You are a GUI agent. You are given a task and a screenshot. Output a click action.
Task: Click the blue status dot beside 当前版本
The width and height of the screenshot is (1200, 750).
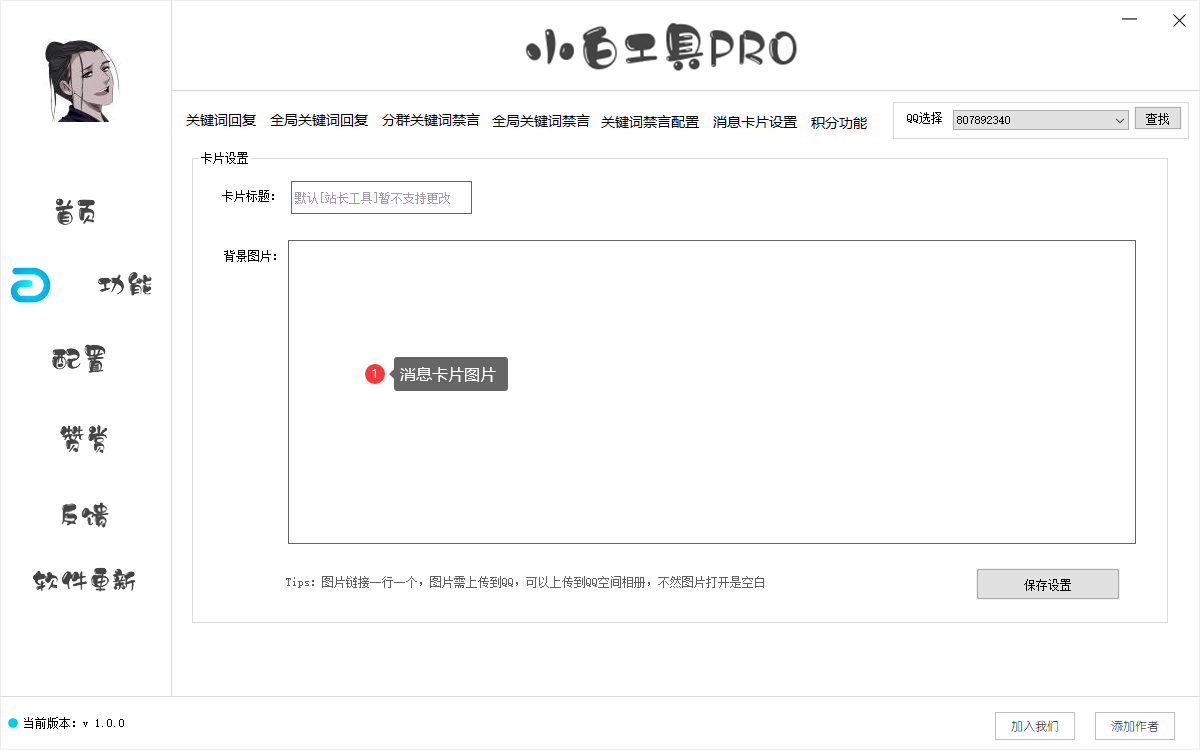coord(12,724)
